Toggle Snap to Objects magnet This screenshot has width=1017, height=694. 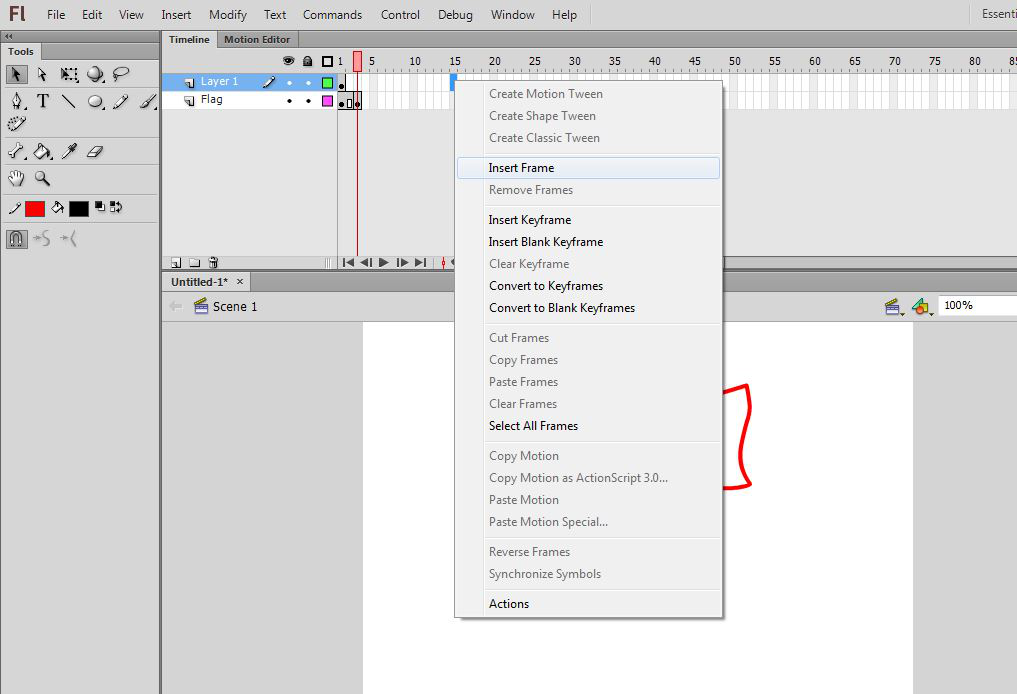click(16, 239)
